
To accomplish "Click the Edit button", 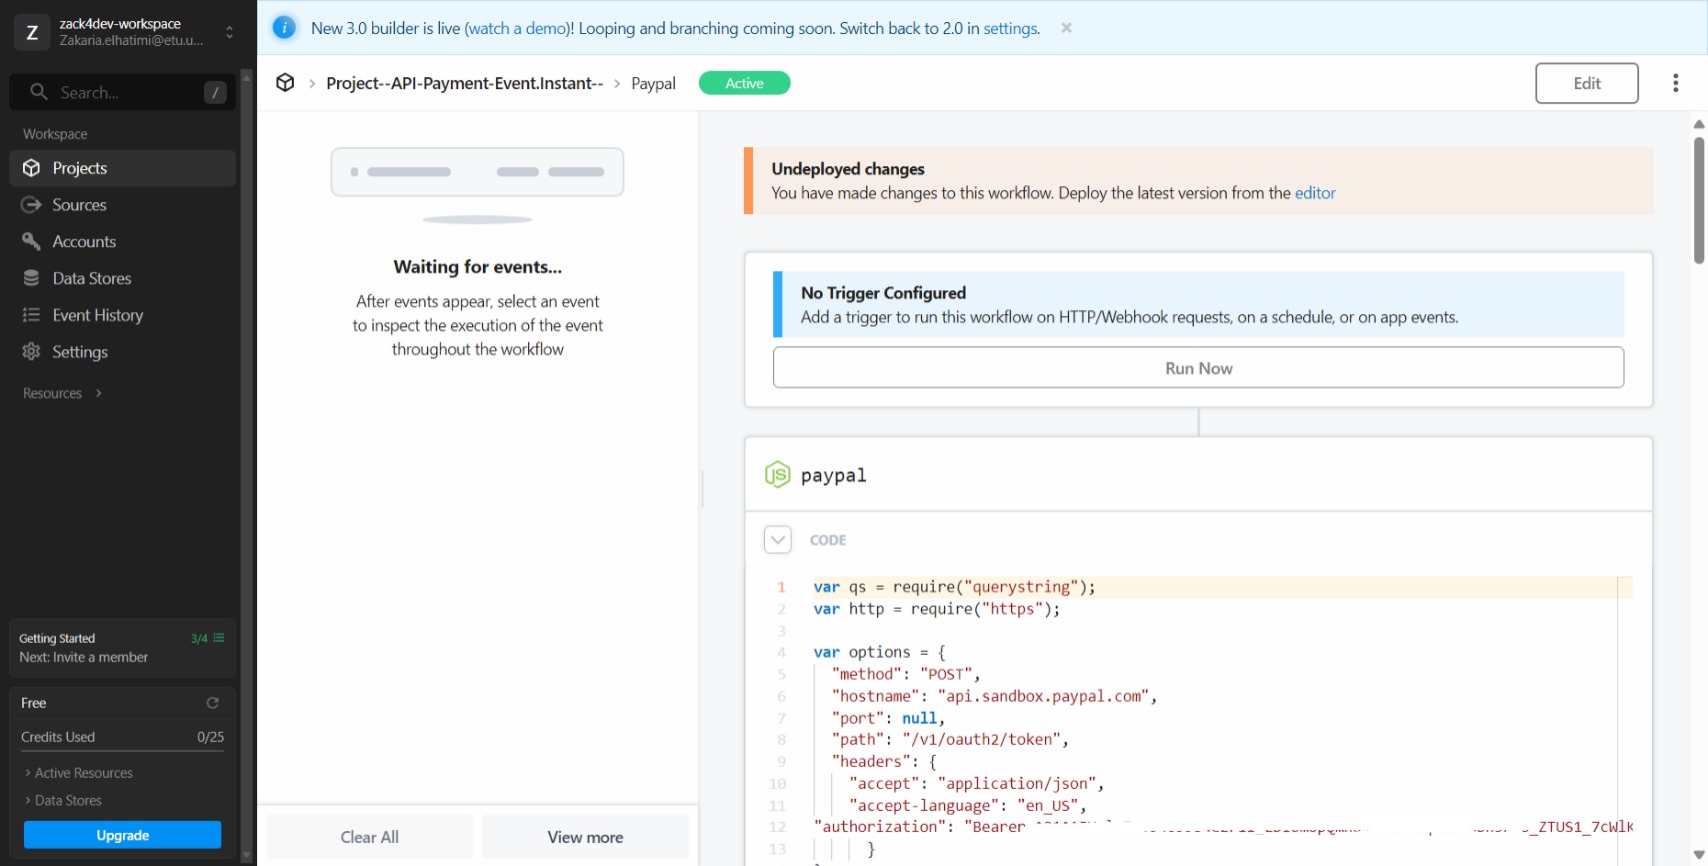I will 1587,83.
